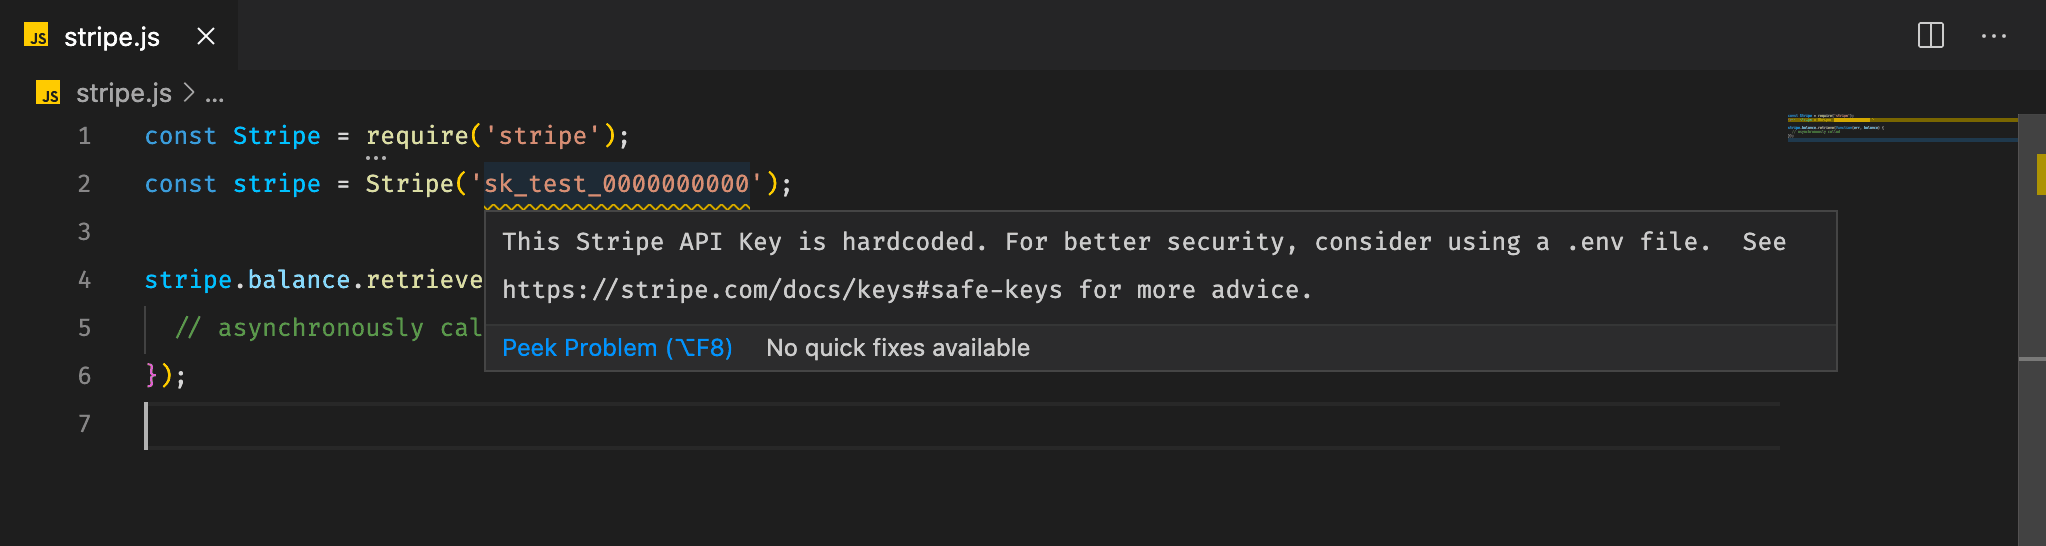Place cursor on empty line 7
The width and height of the screenshot is (2046, 546).
coord(960,425)
